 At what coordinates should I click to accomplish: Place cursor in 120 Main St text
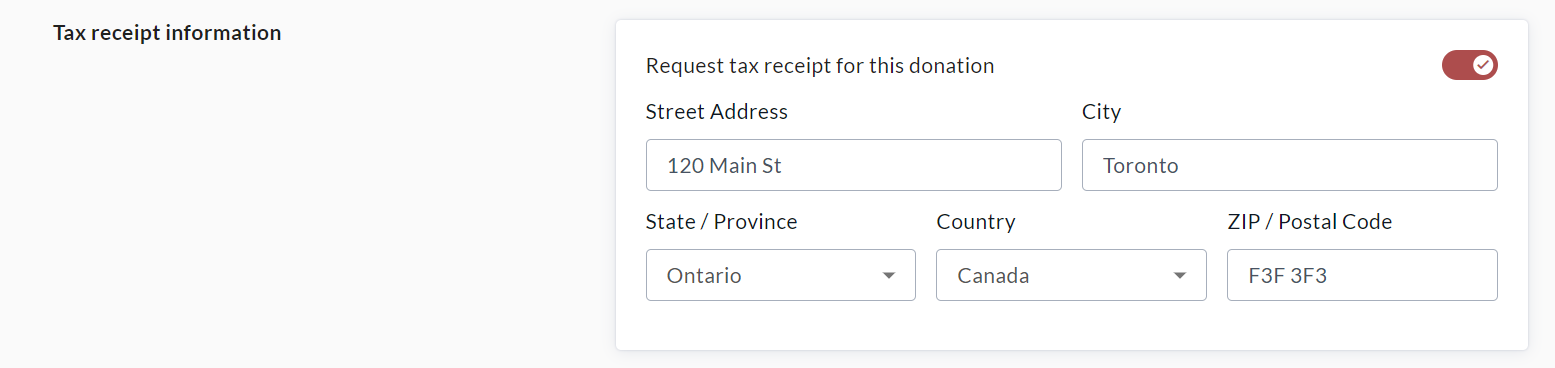pyautogui.click(x=724, y=166)
